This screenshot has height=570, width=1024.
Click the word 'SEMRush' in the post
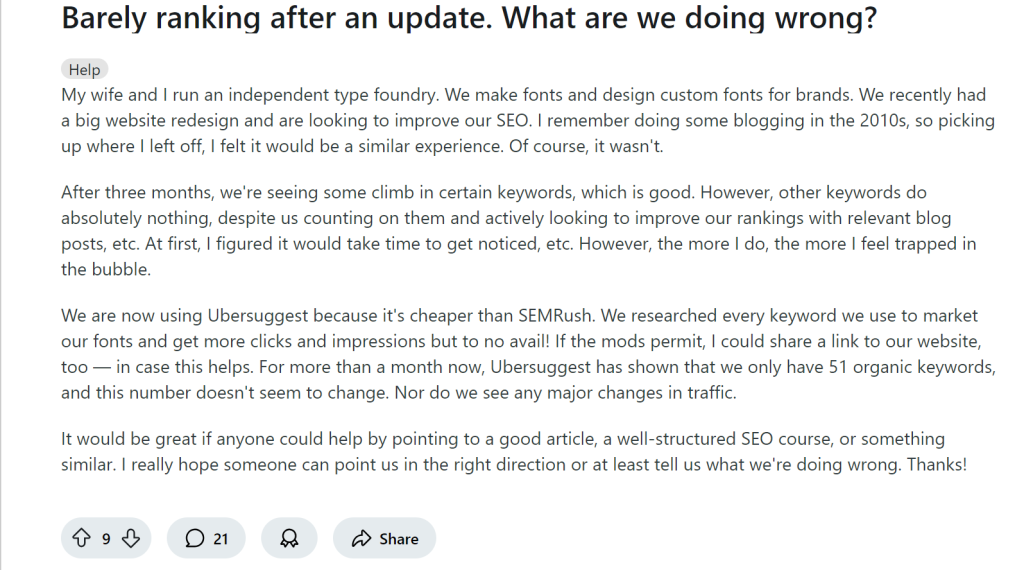point(555,316)
